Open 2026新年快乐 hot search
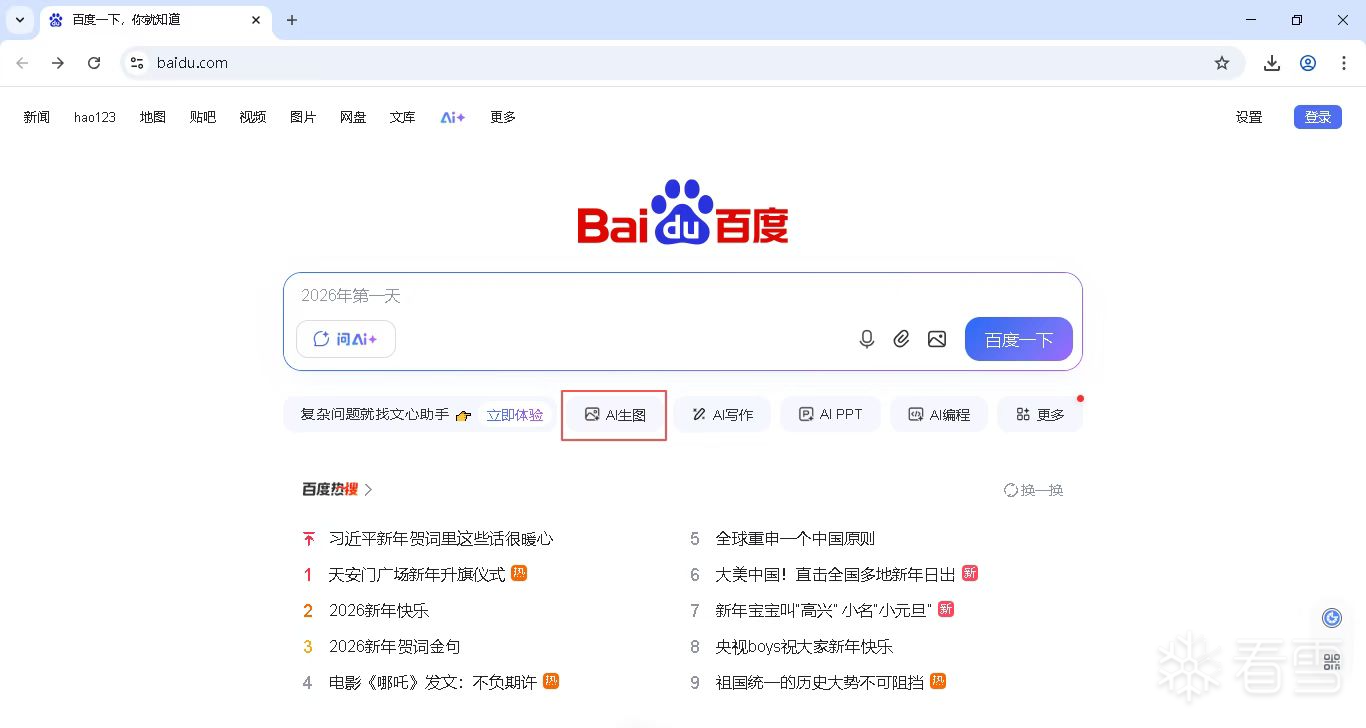 pyautogui.click(x=379, y=611)
